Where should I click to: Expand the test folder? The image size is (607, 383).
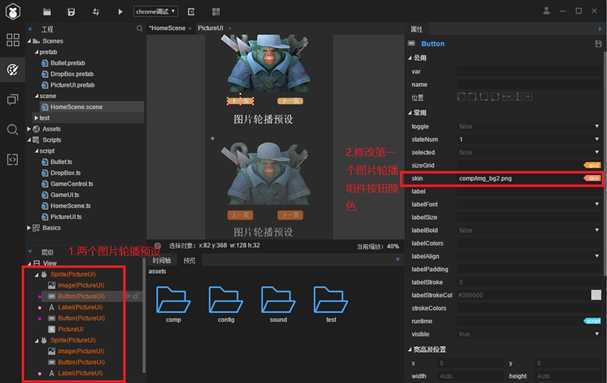(36, 118)
